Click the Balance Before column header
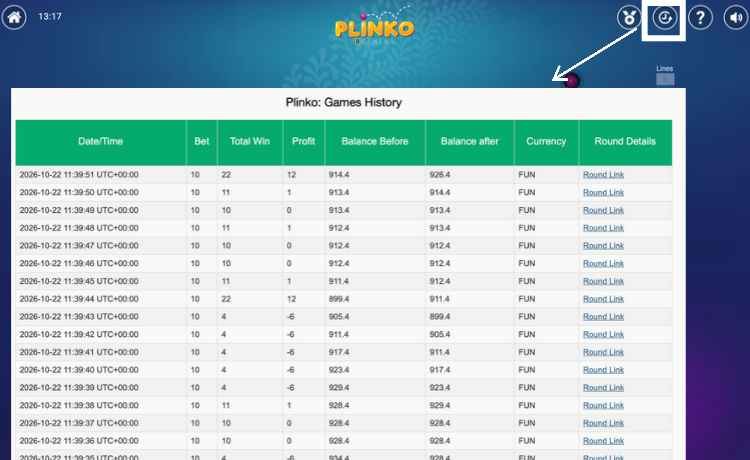The image size is (750, 460). pos(375,142)
